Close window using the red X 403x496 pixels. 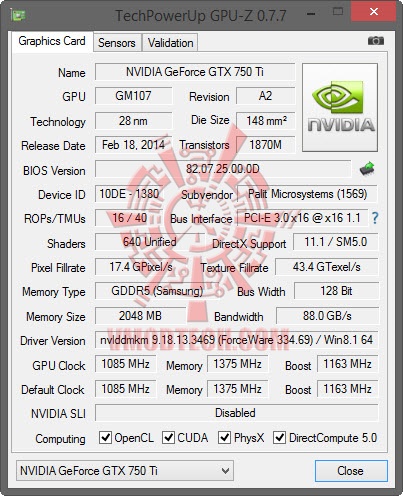point(374,12)
